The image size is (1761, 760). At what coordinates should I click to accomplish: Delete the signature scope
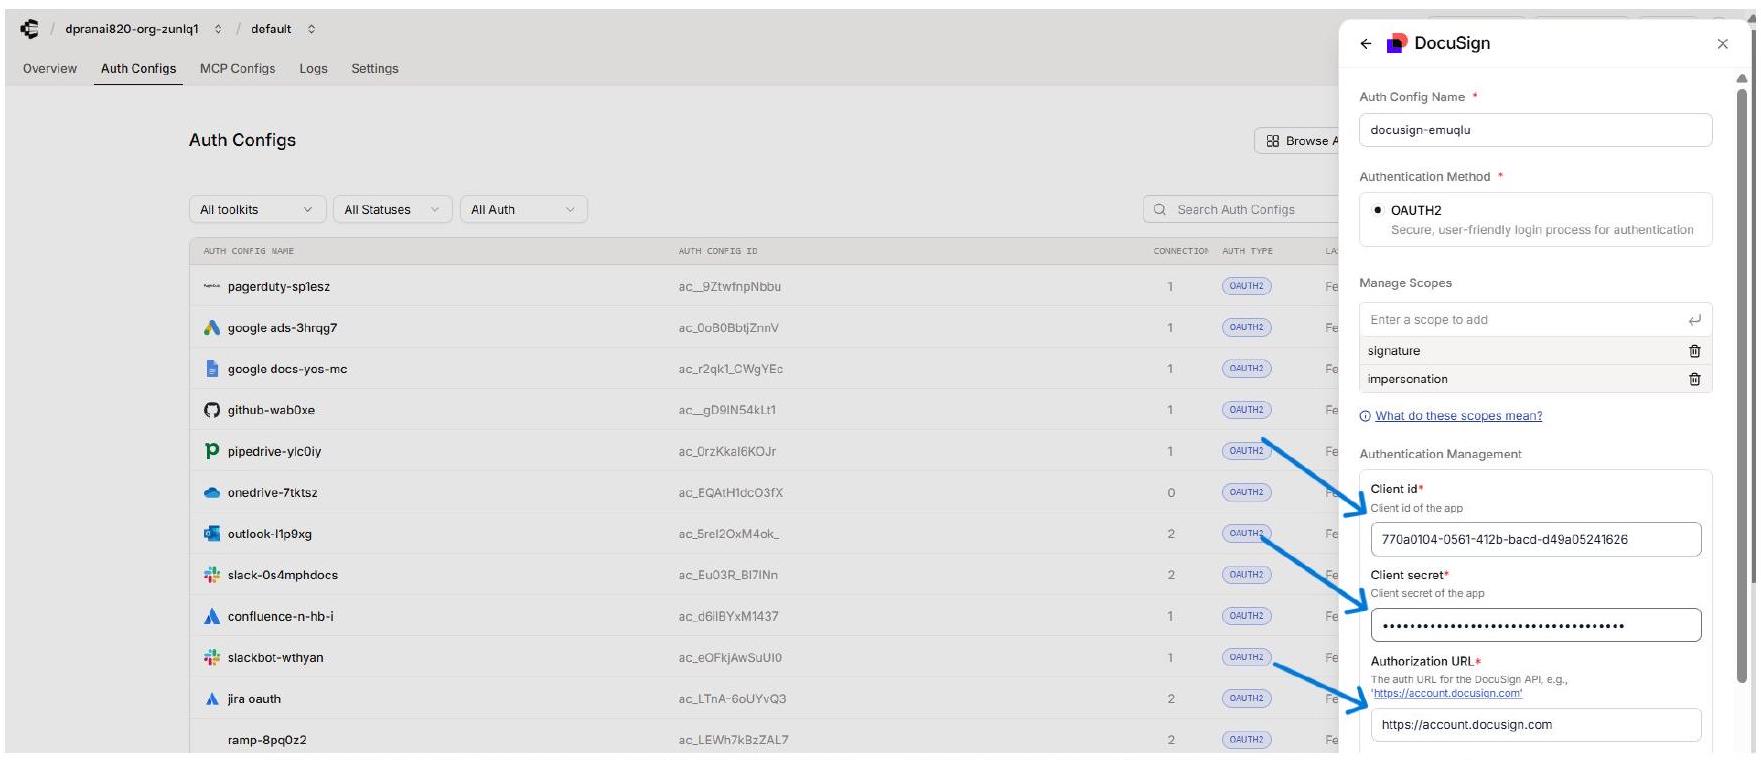point(1694,351)
